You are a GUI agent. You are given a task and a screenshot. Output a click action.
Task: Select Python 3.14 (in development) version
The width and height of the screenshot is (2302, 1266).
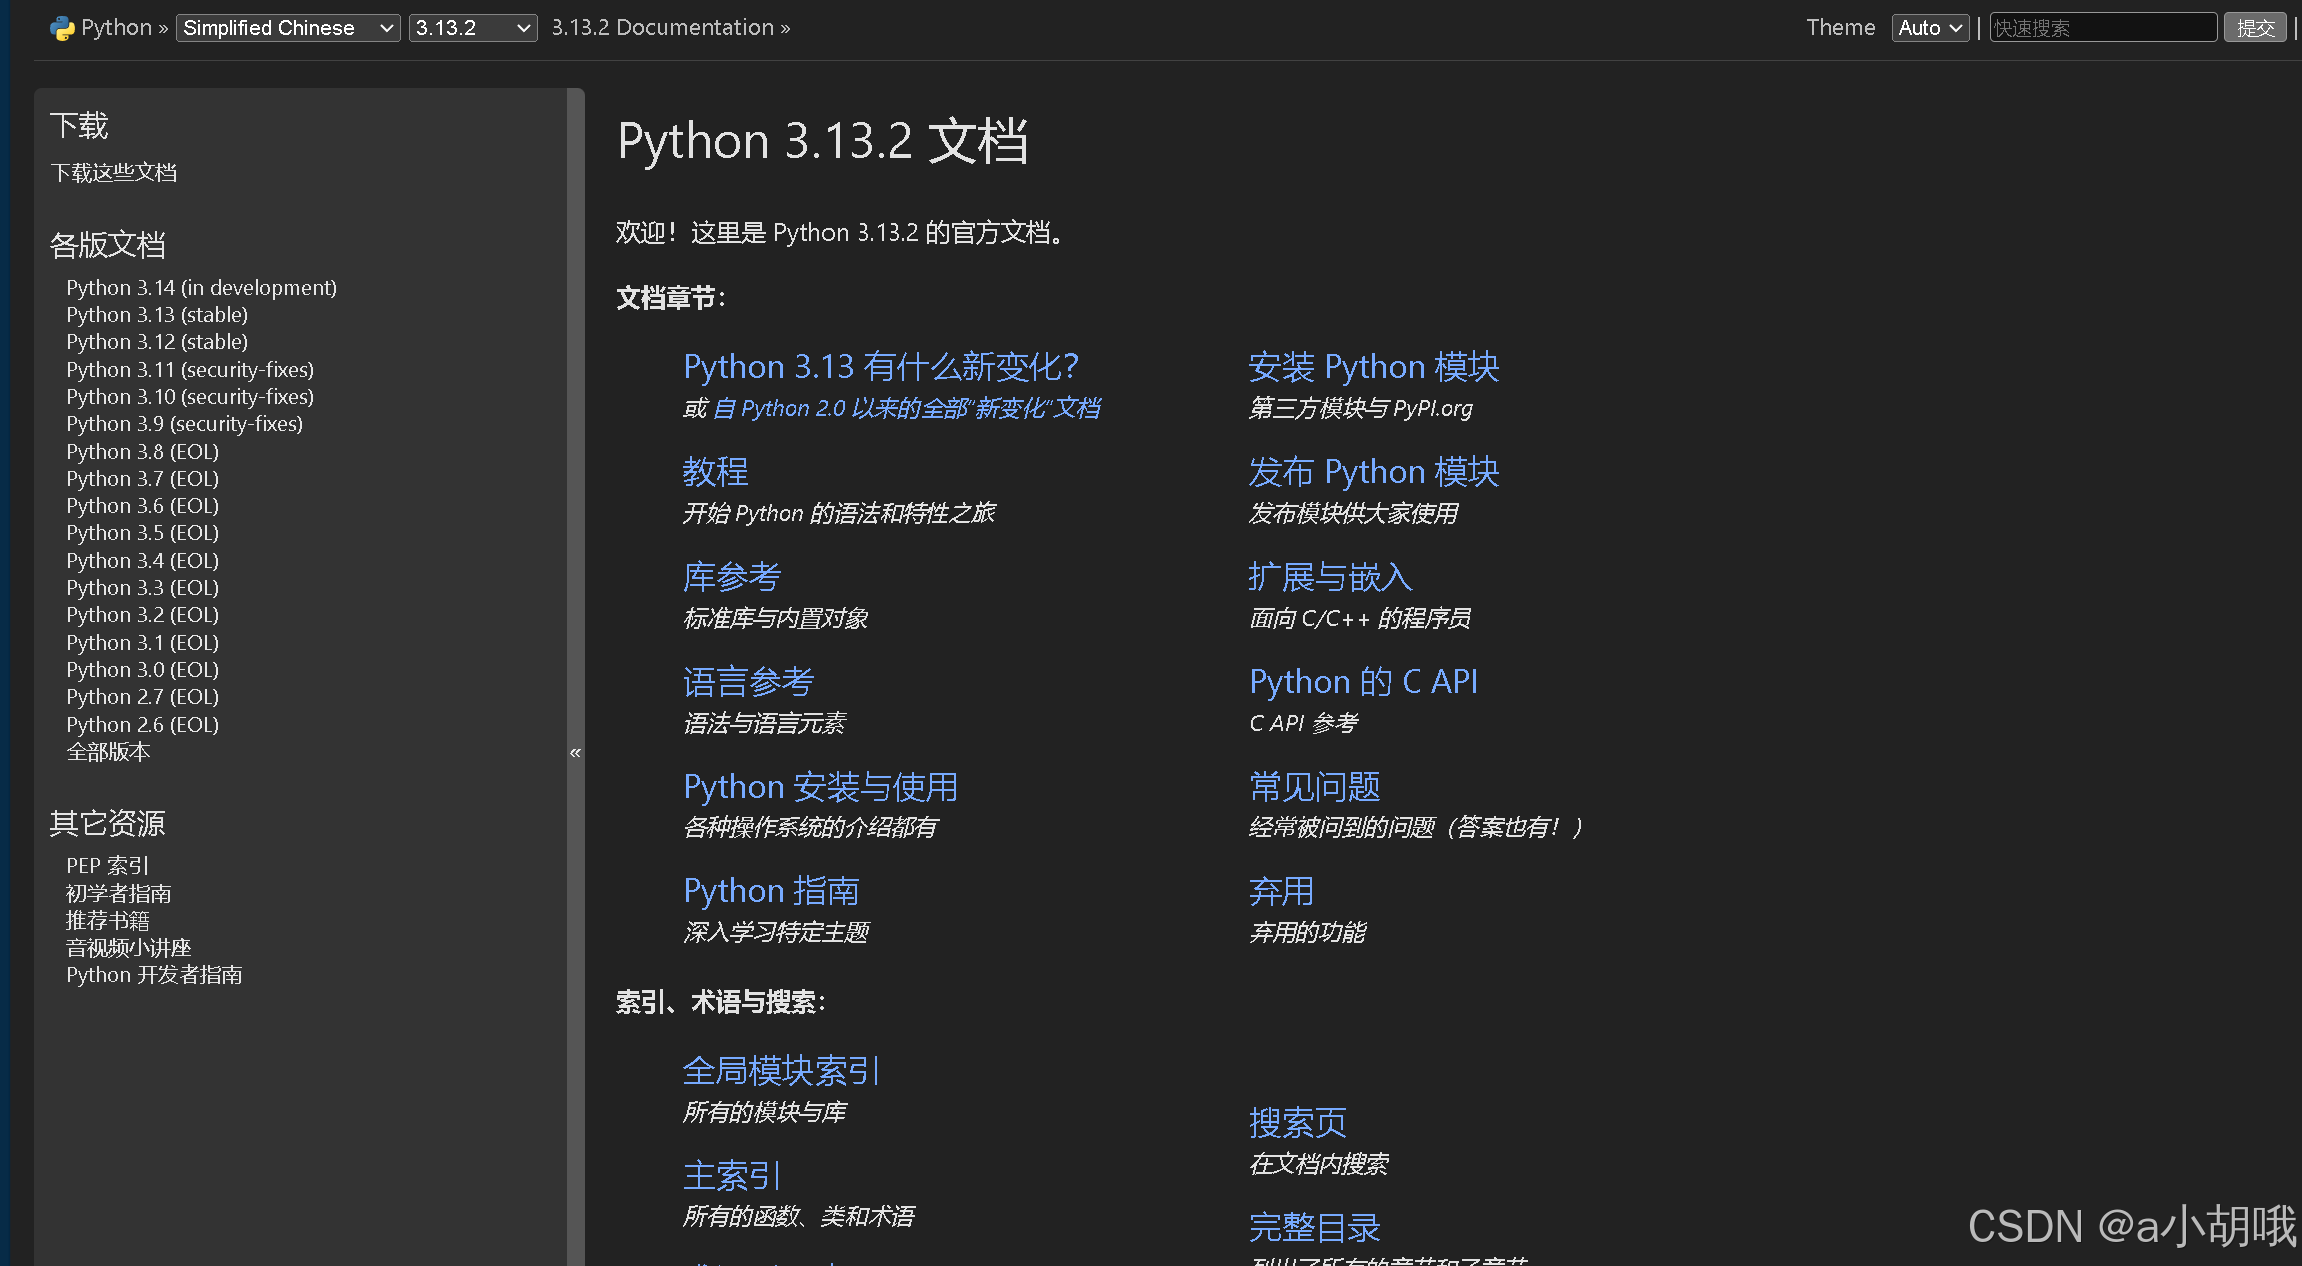tap(201, 288)
